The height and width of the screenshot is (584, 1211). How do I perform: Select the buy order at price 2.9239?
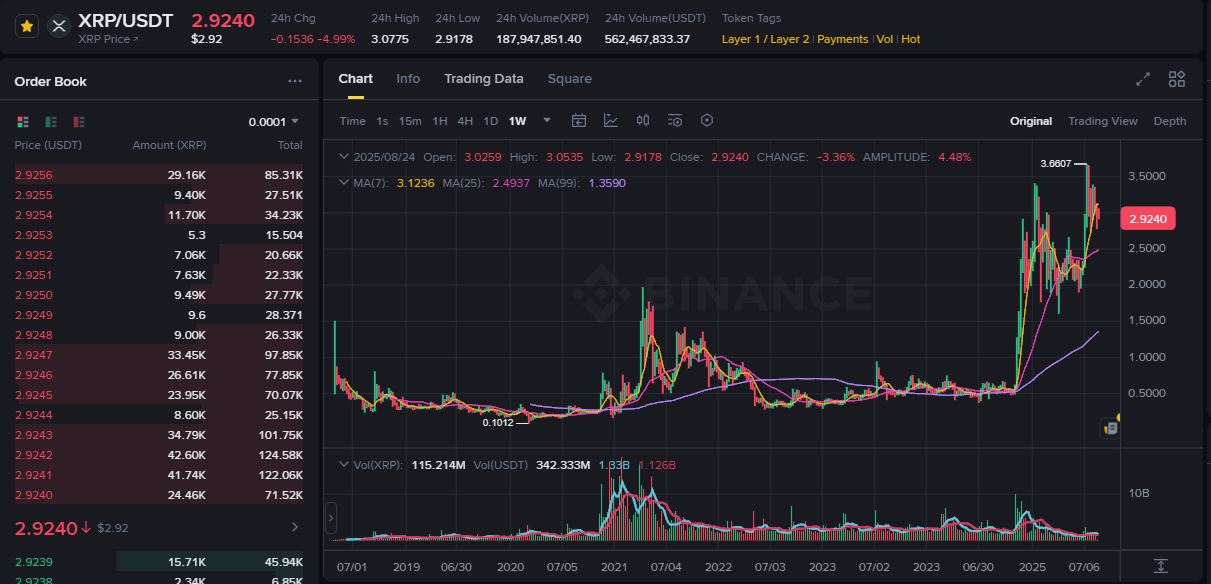158,562
